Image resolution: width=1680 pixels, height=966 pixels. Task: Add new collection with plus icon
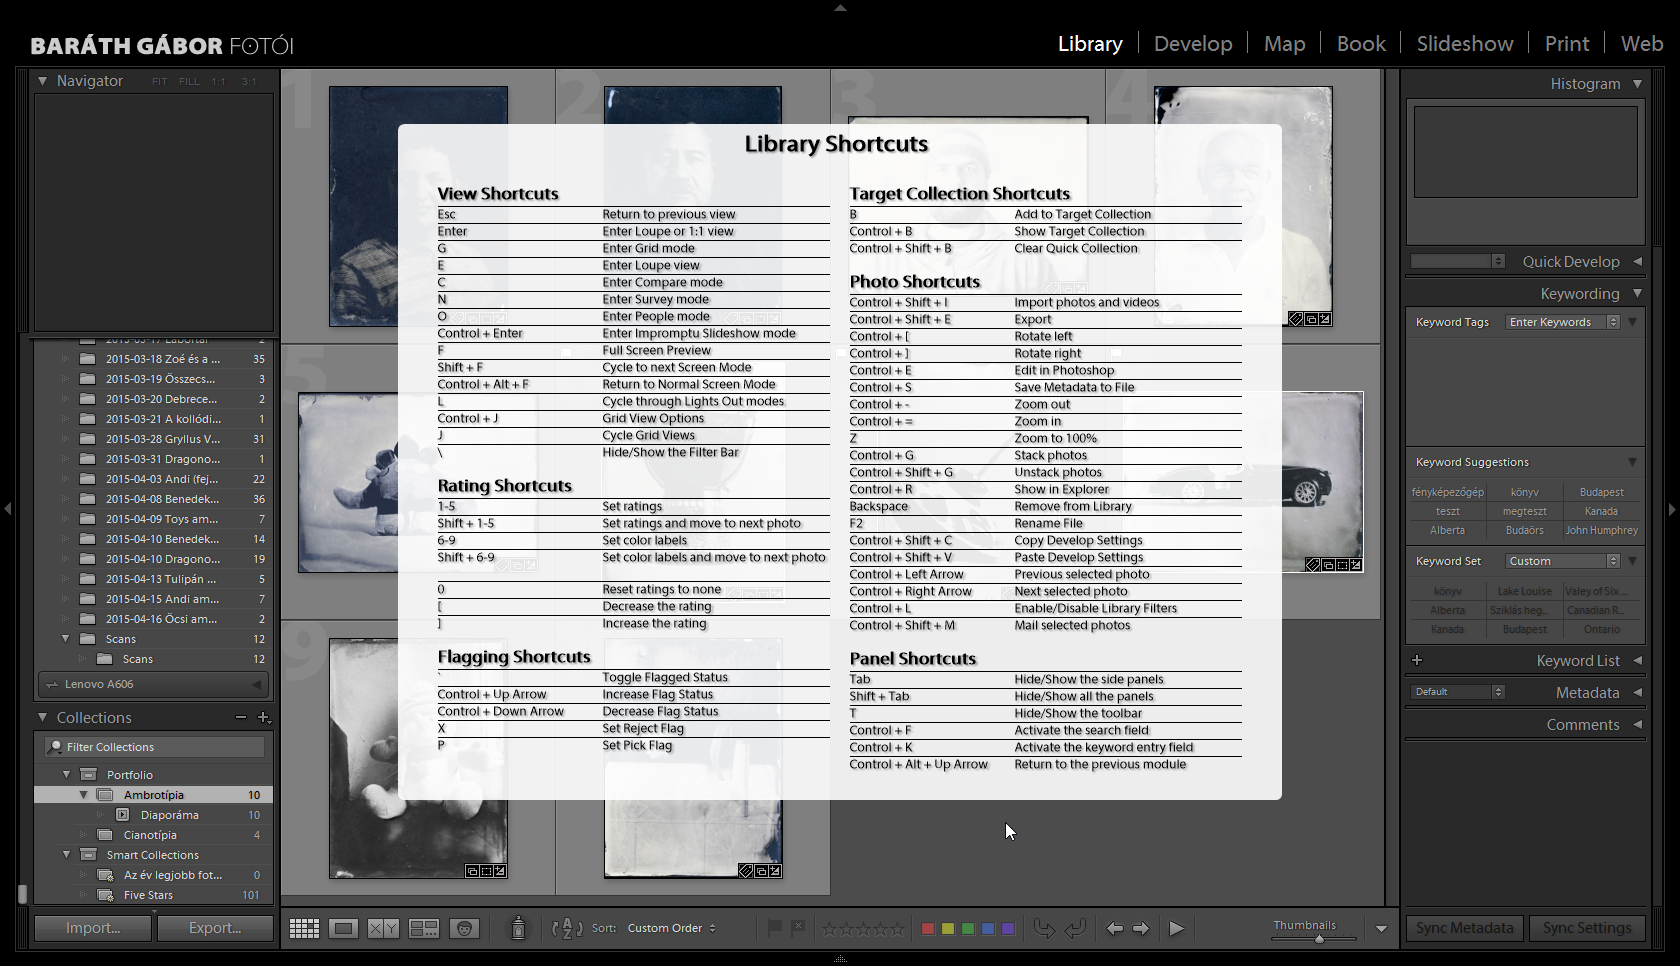point(263,717)
